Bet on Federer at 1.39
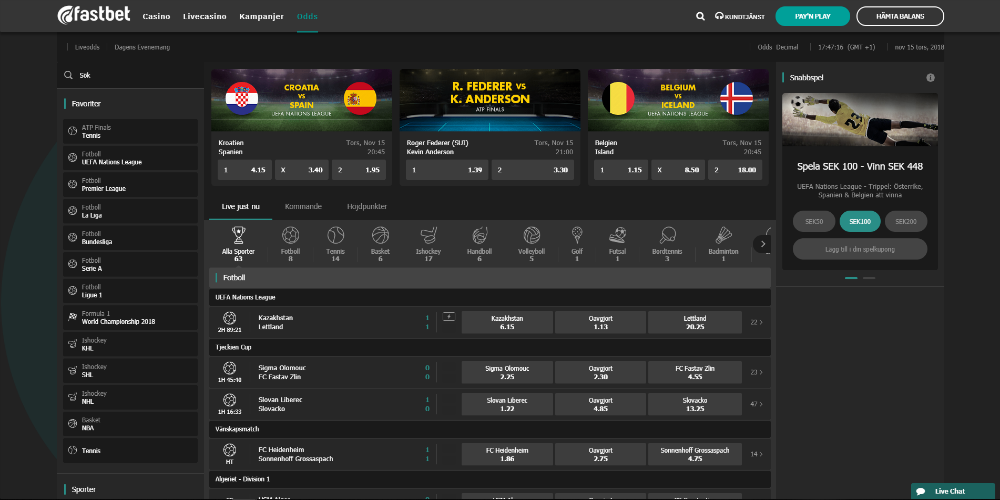 click(x=447, y=170)
